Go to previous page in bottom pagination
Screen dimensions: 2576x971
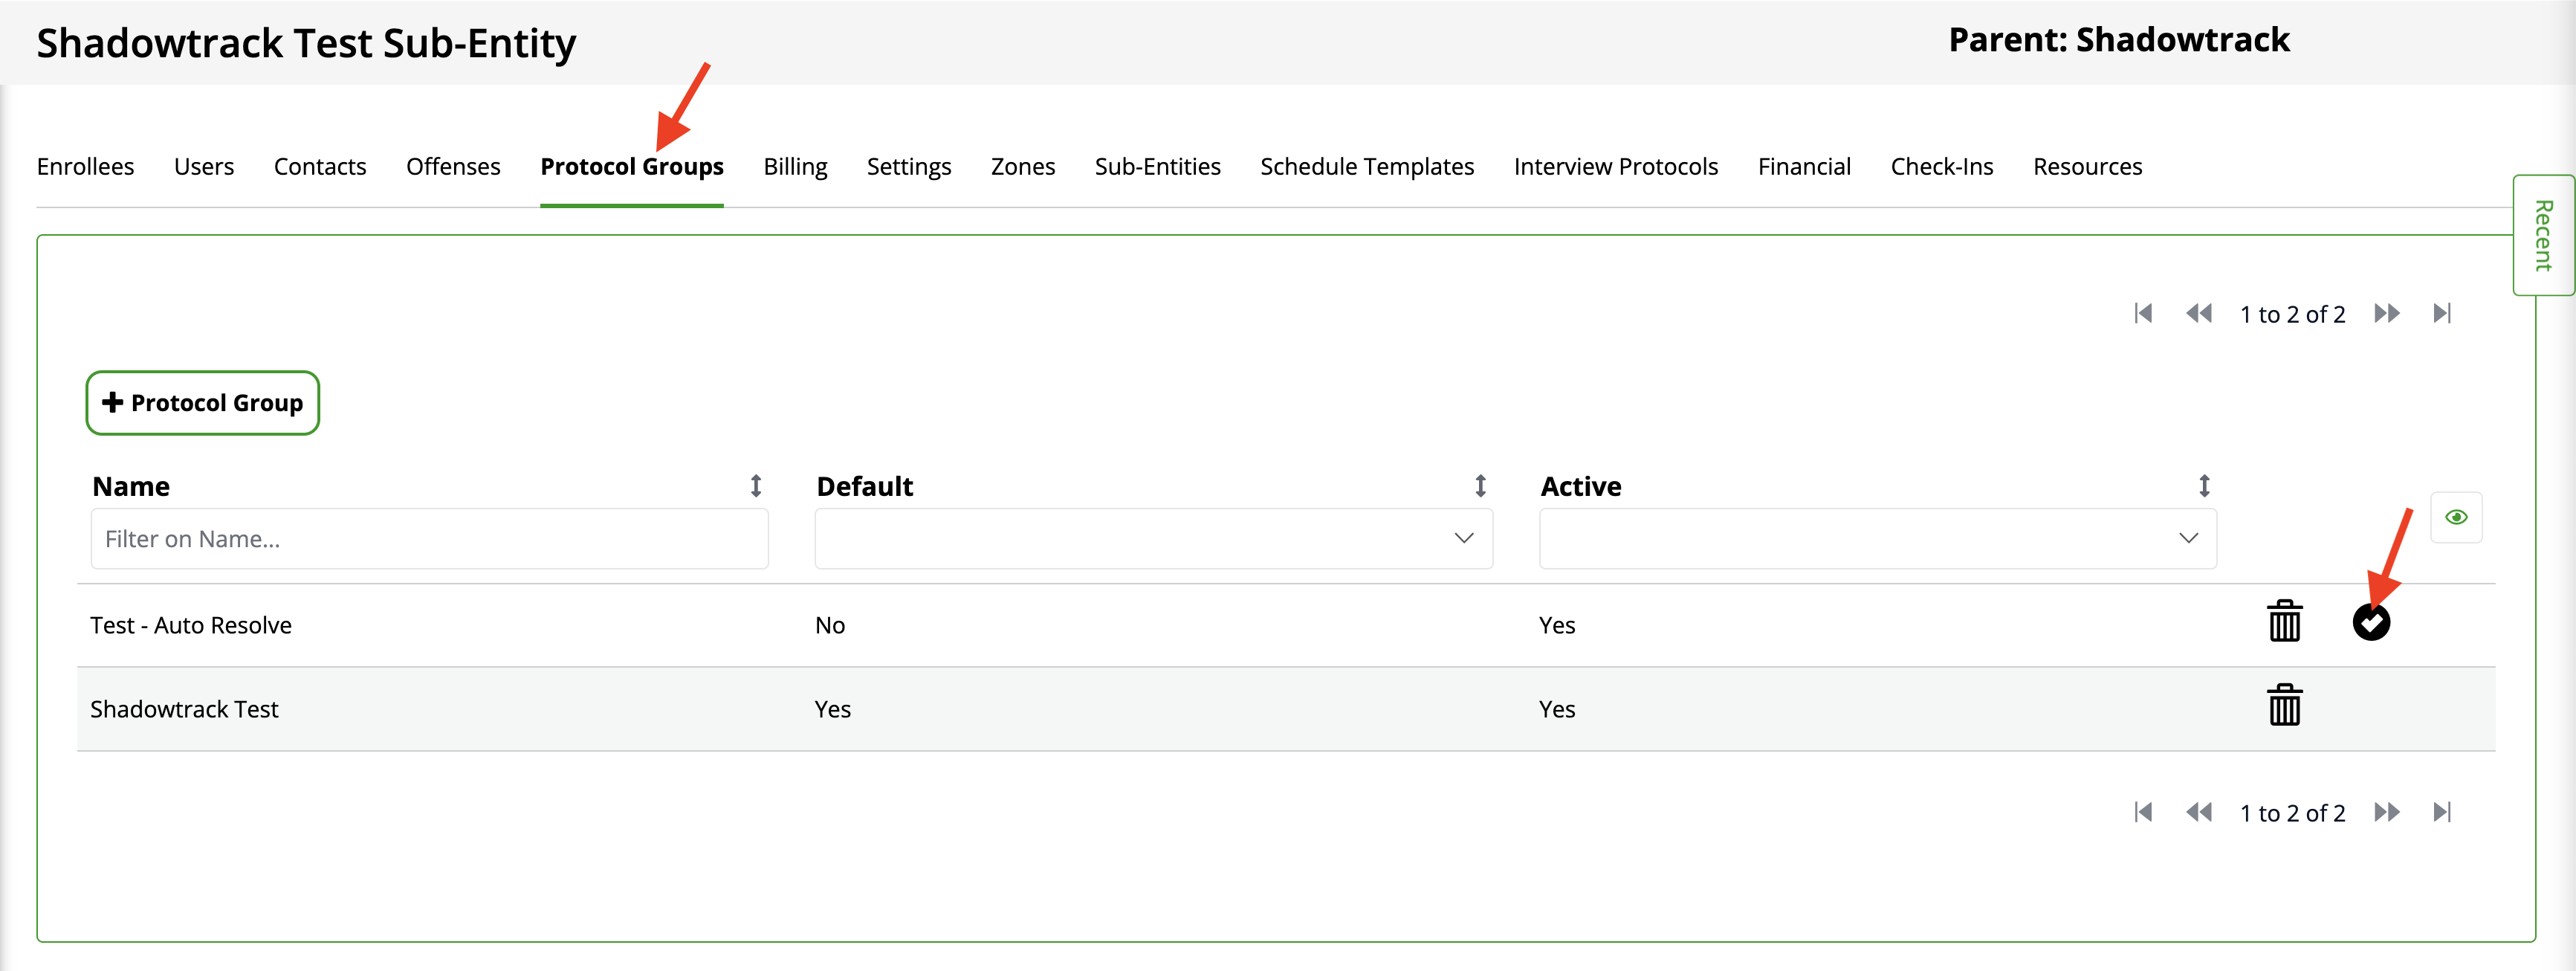(x=2198, y=812)
